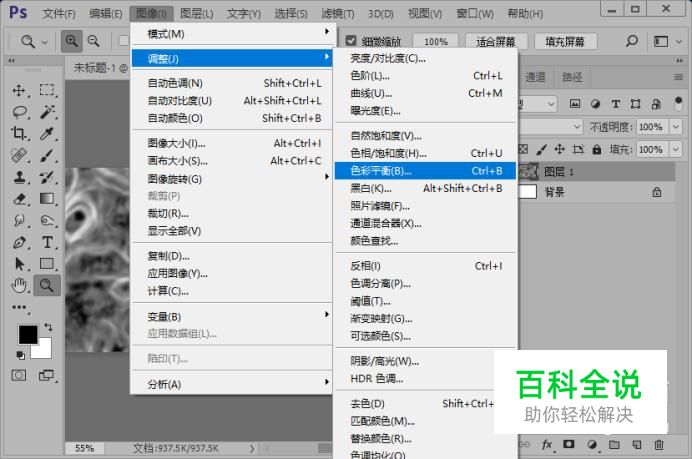The height and width of the screenshot is (459, 692).
Task: Click the create new layer icon
Action: point(636,444)
